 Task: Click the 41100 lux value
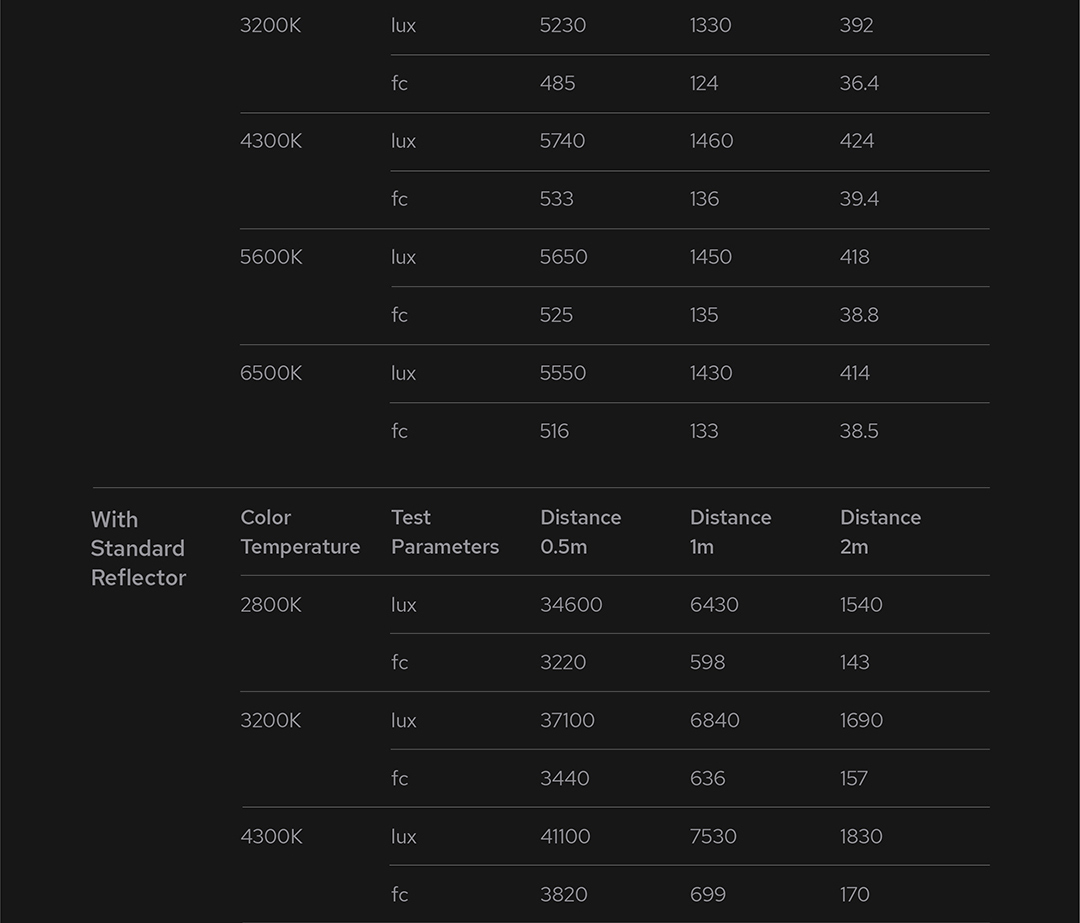pos(565,837)
